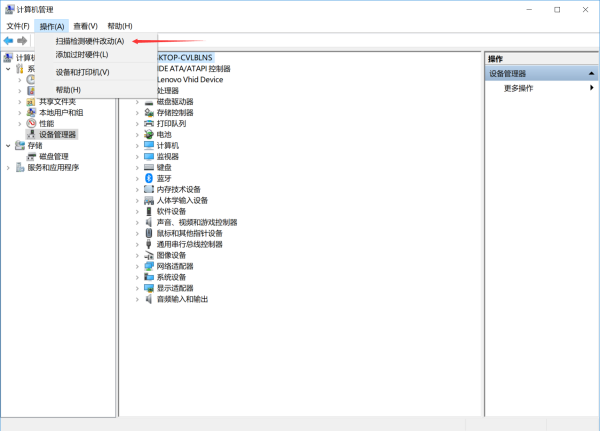
Task: Select the IDE ATA/ATAPI 控制器 row
Action: coord(194,69)
